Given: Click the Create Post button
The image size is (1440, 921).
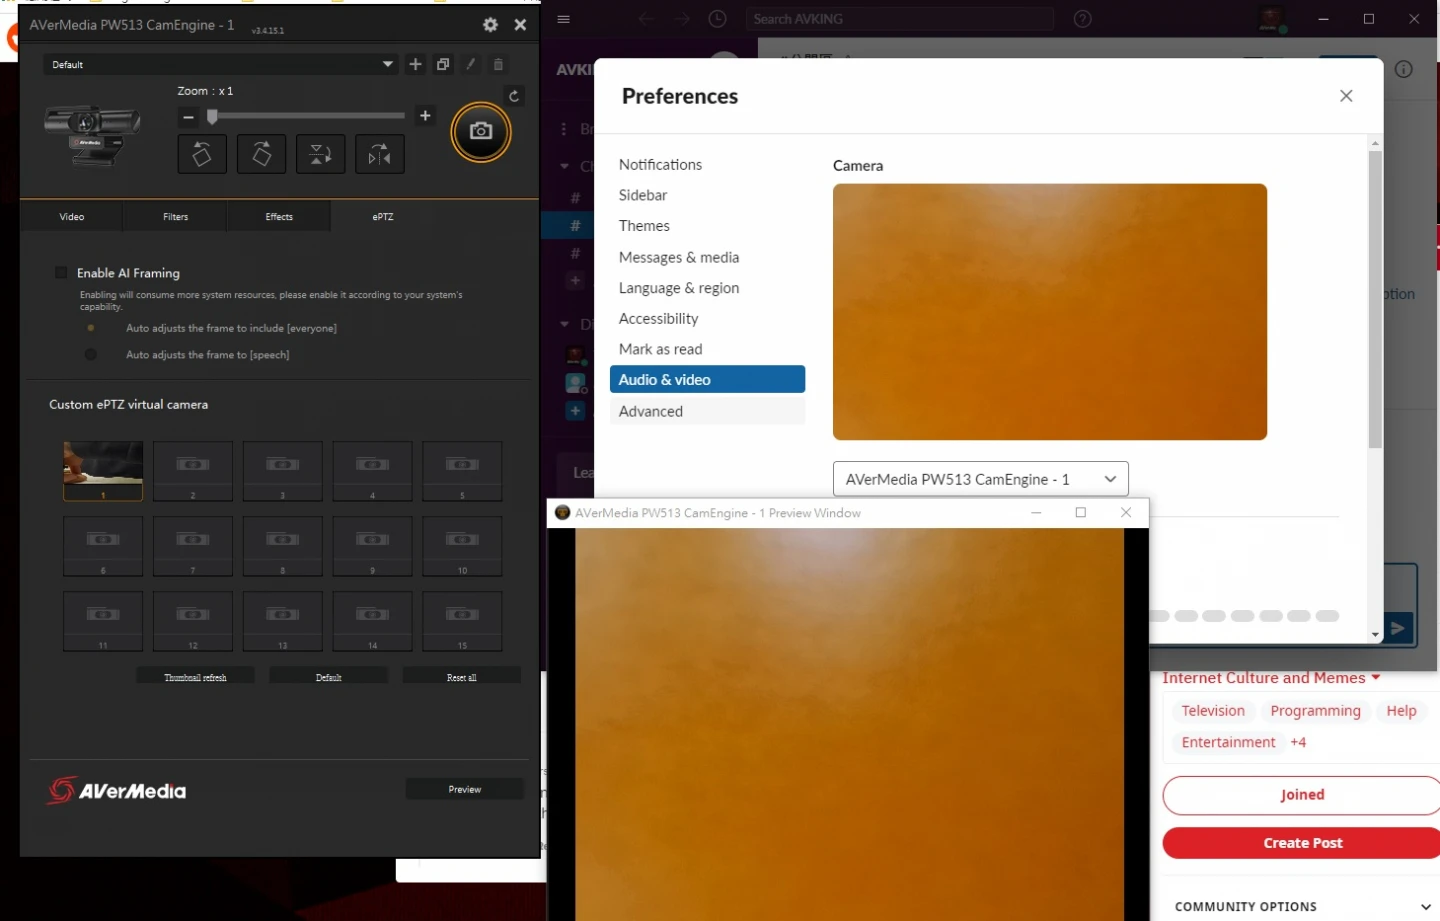Looking at the screenshot, I should coord(1301,843).
